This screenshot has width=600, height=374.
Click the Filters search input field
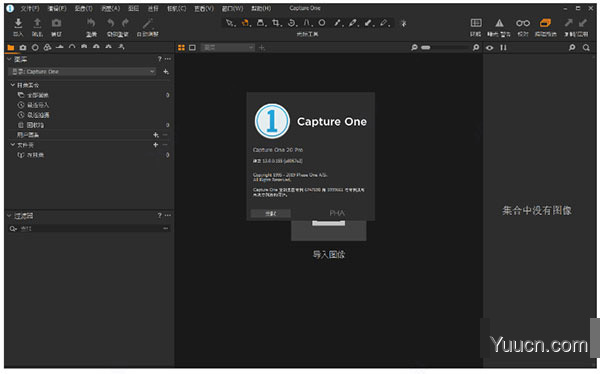[x=90, y=229]
